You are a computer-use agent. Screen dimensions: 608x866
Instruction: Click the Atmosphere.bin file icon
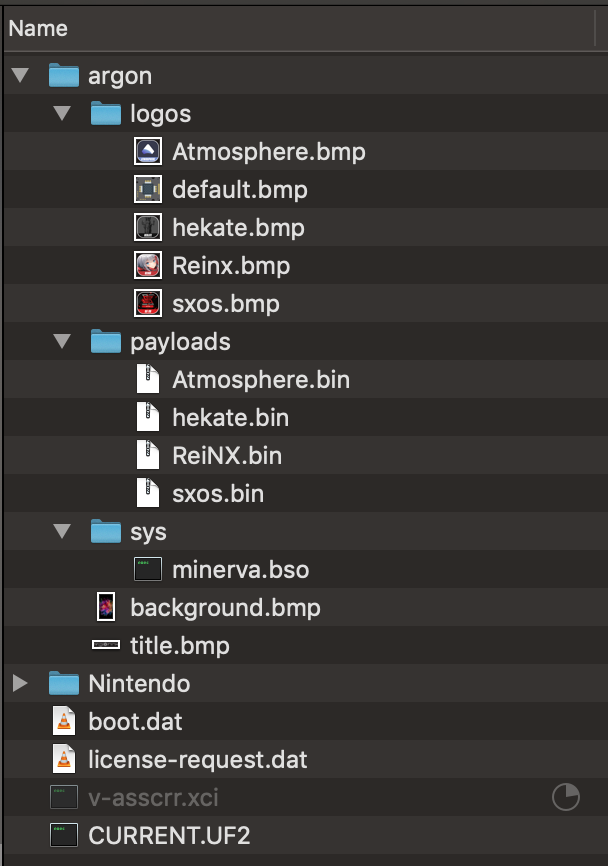pos(148,379)
